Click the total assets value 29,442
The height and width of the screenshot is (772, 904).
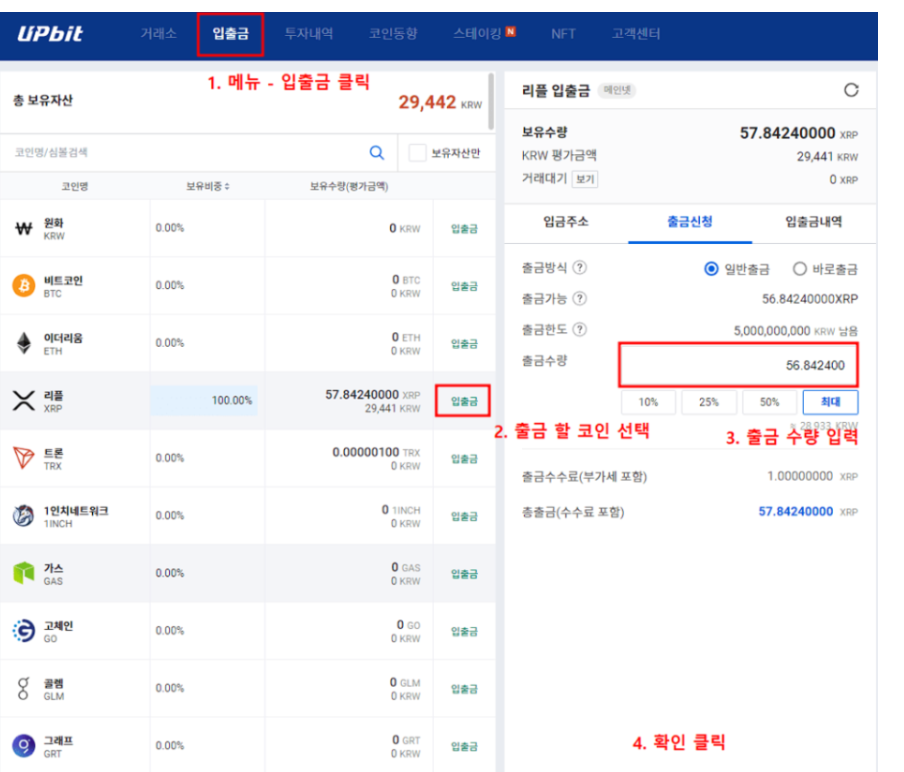coord(427,103)
